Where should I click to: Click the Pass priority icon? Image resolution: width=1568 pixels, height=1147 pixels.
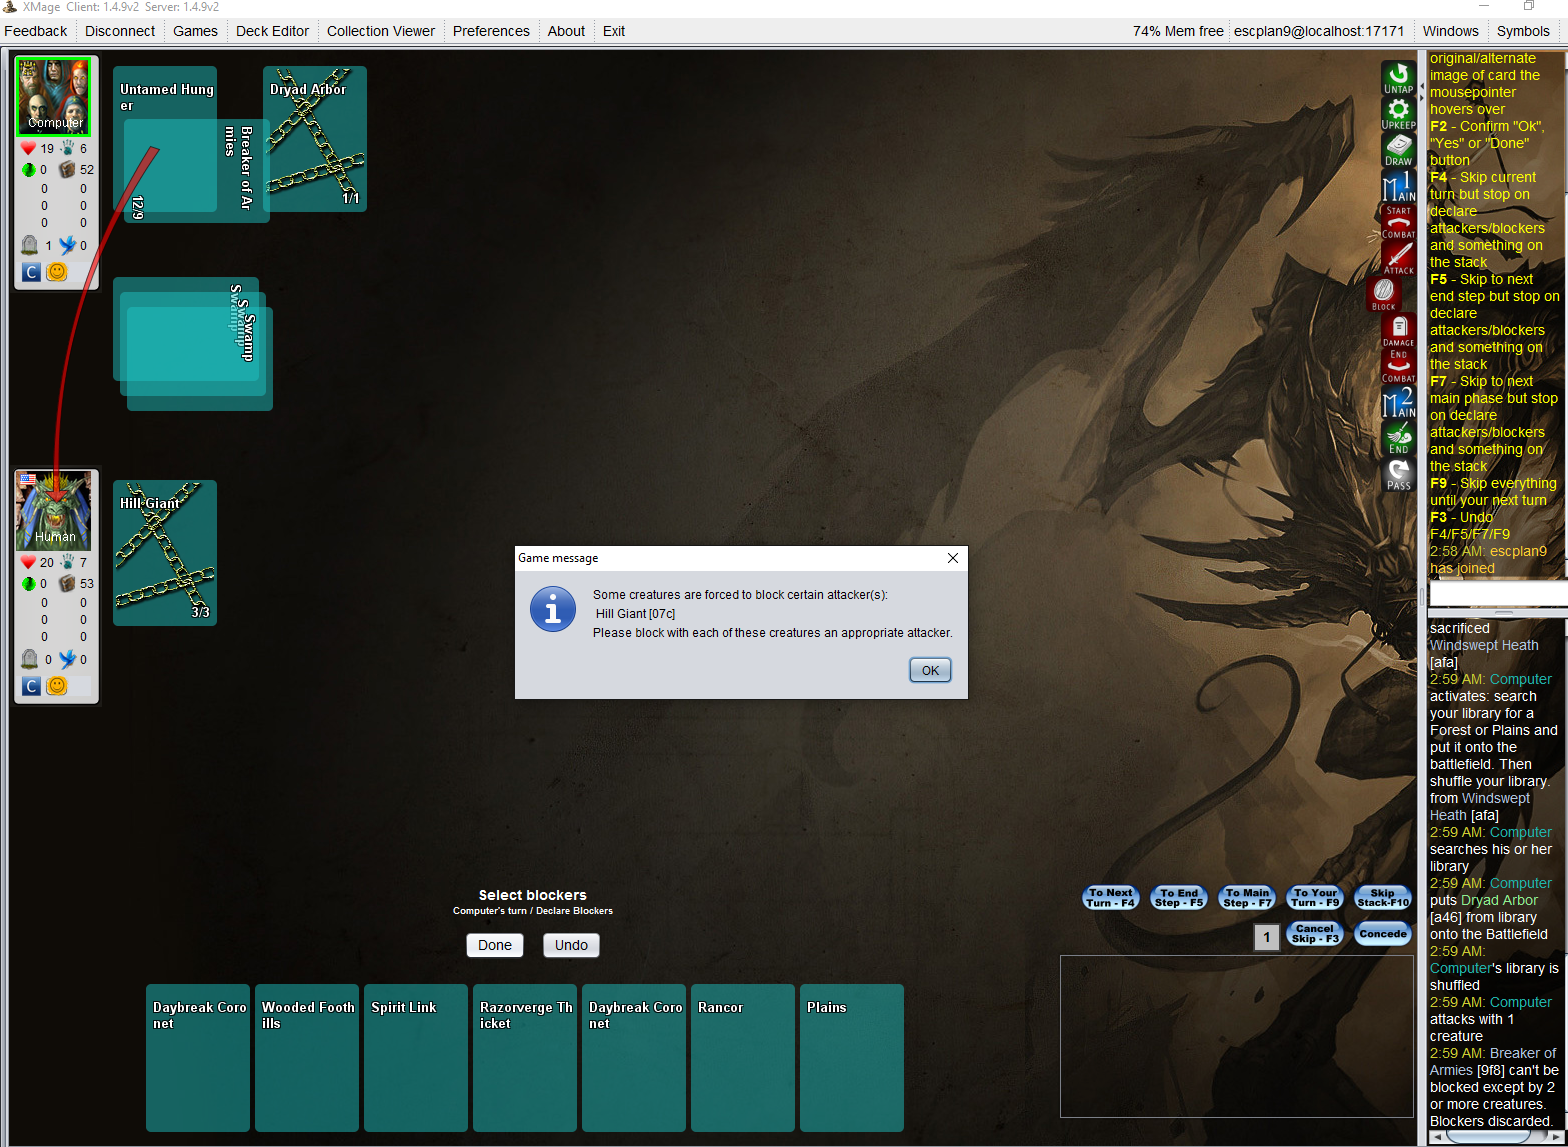coord(1399,474)
